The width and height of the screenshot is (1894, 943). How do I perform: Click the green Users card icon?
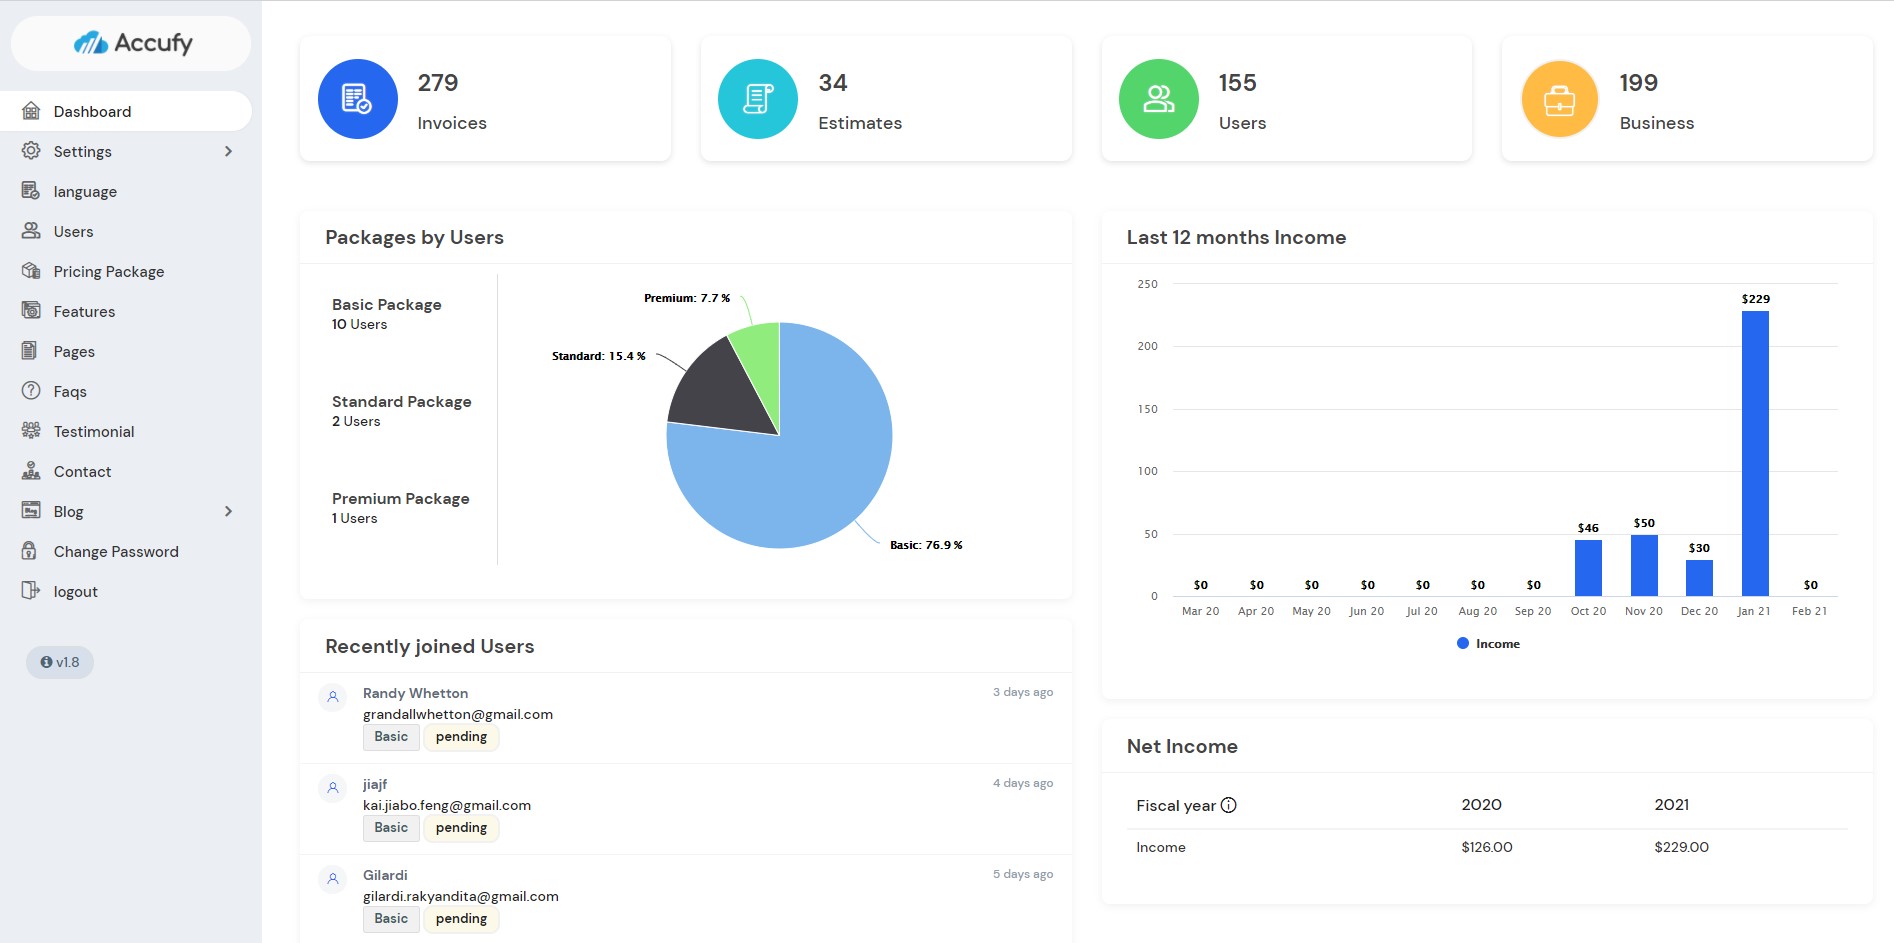[x=1158, y=99]
